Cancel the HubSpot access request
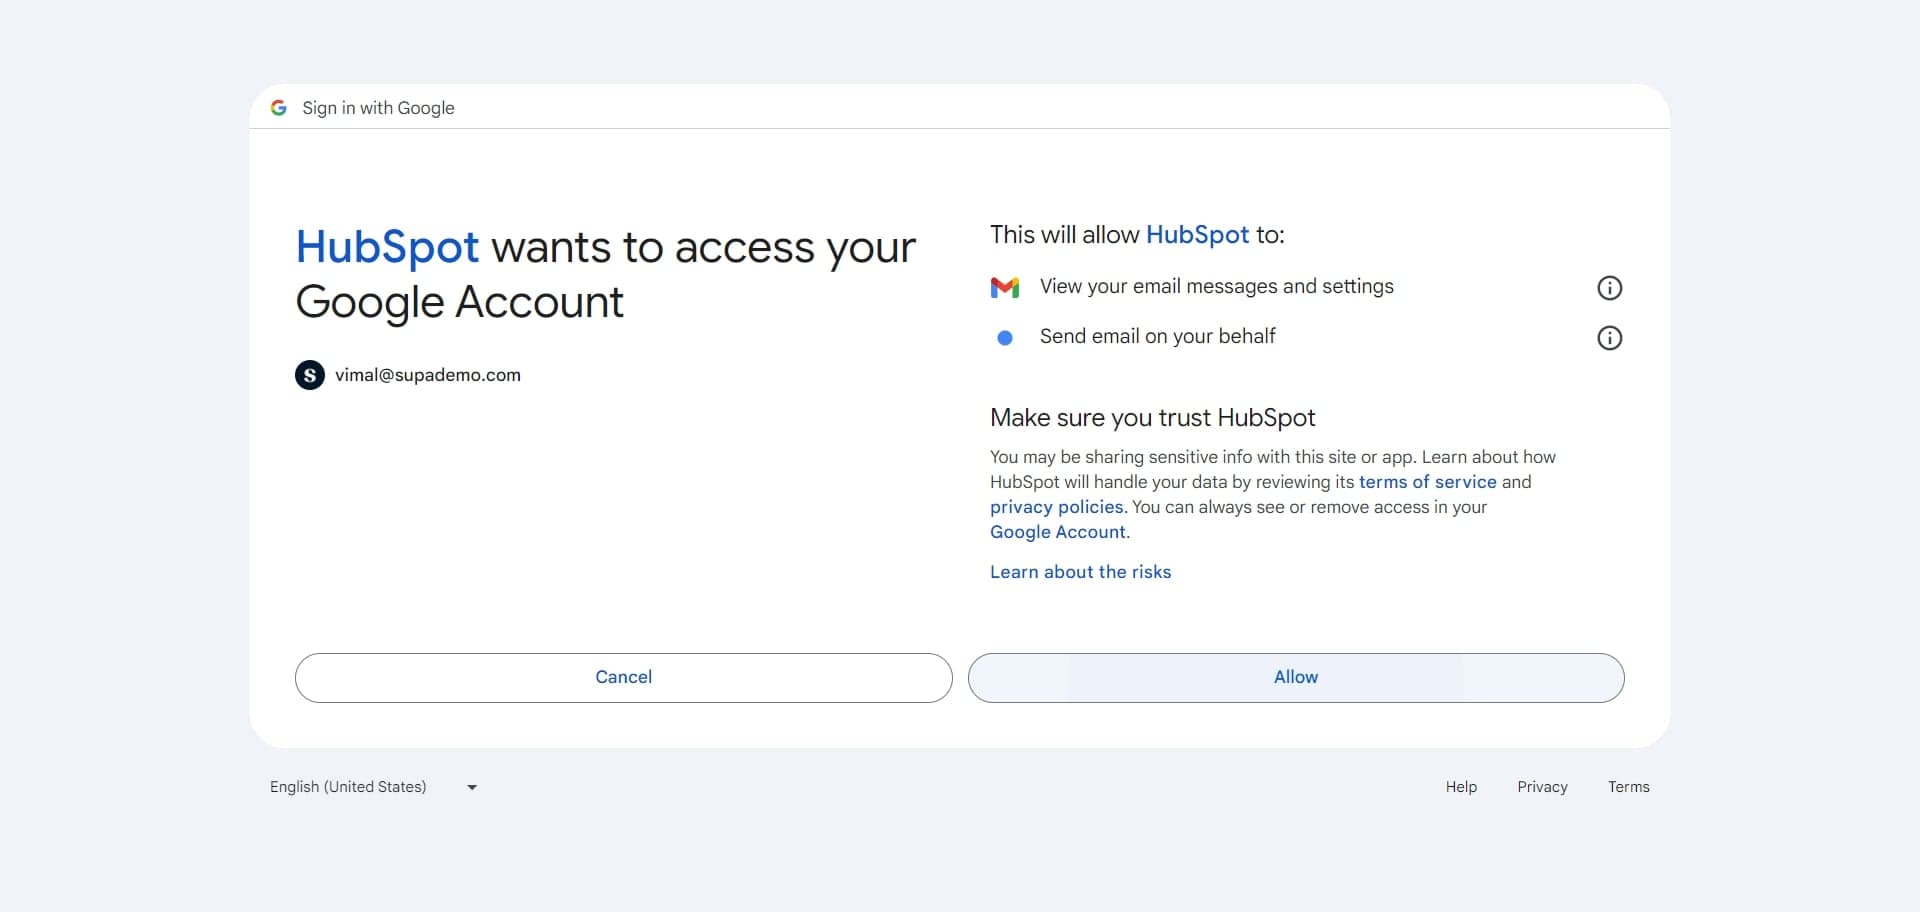Viewport: 1920px width, 912px height. (622, 677)
